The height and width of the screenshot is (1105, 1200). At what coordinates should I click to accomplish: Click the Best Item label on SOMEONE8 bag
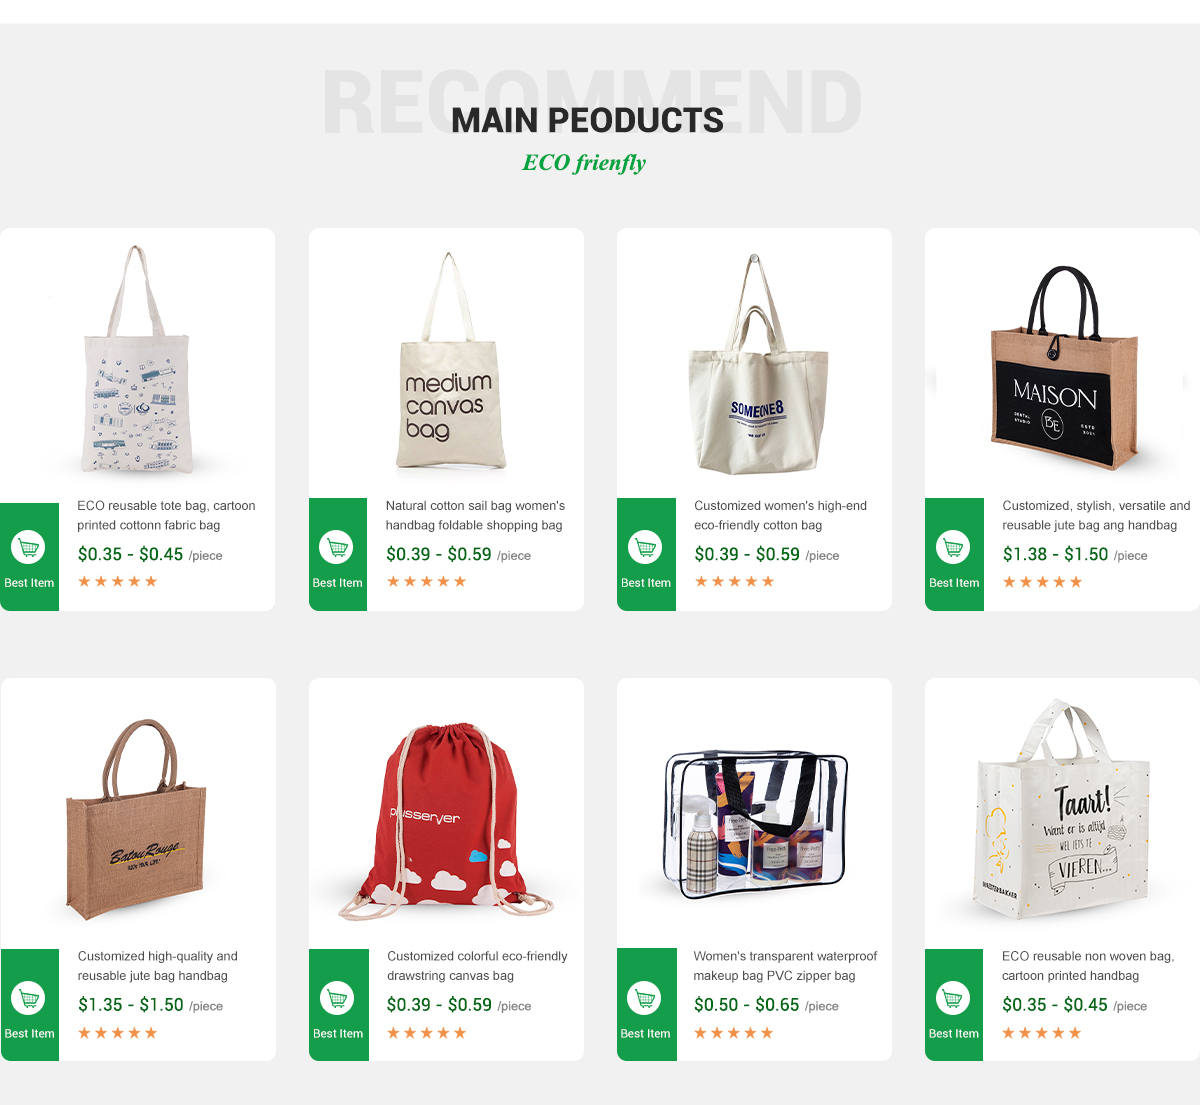click(x=646, y=583)
